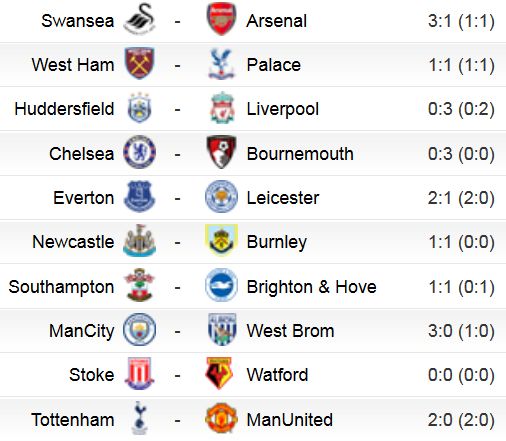Open the 0:3 (0:0) Chelsea–Bournemouth result

(461, 154)
